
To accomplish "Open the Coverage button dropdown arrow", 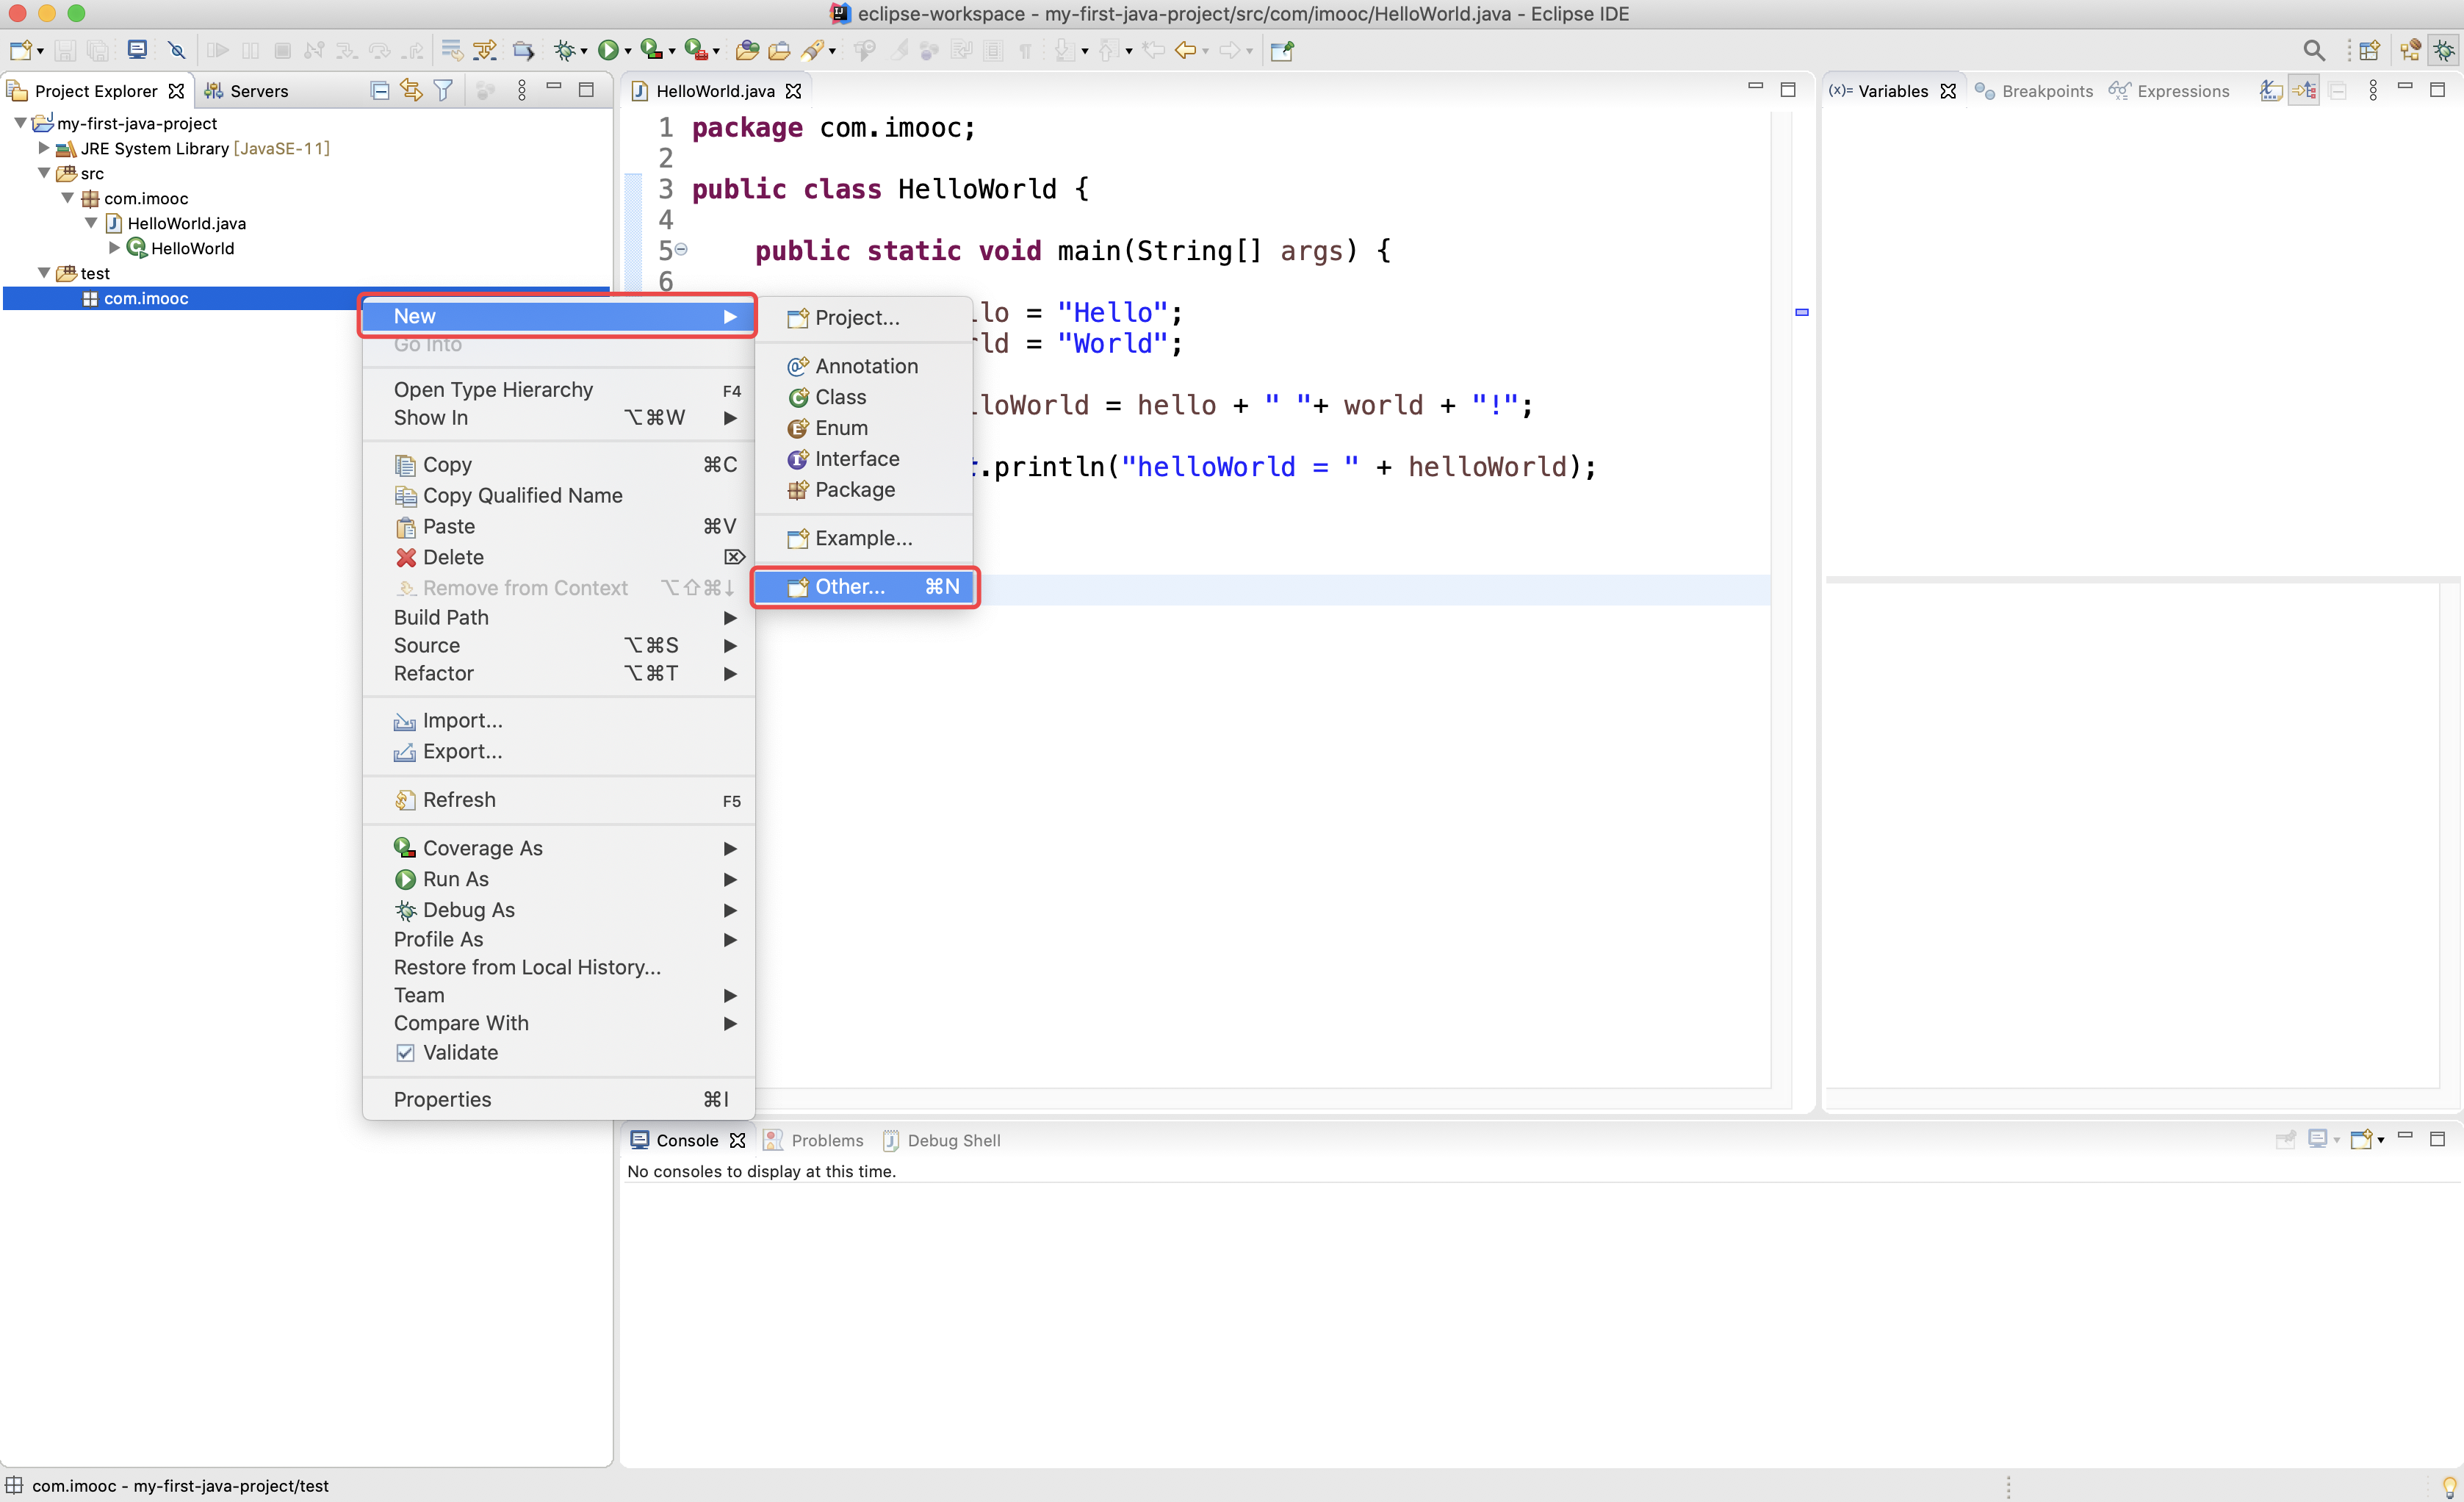I will [x=672, y=51].
